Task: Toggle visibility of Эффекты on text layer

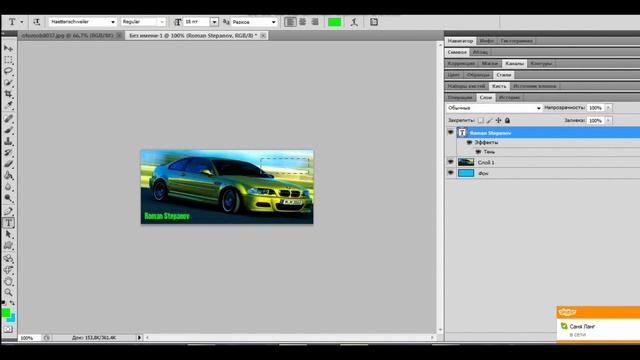Action: coord(469,142)
